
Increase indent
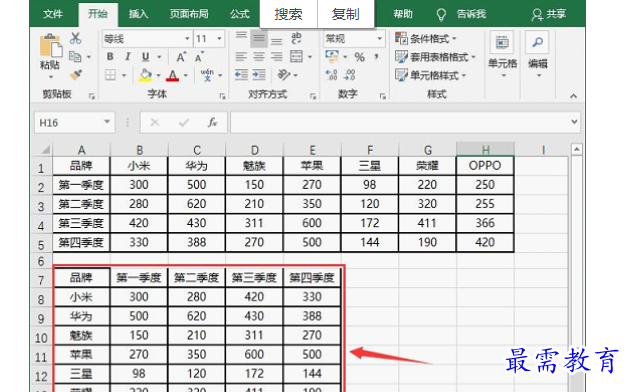click(x=259, y=75)
